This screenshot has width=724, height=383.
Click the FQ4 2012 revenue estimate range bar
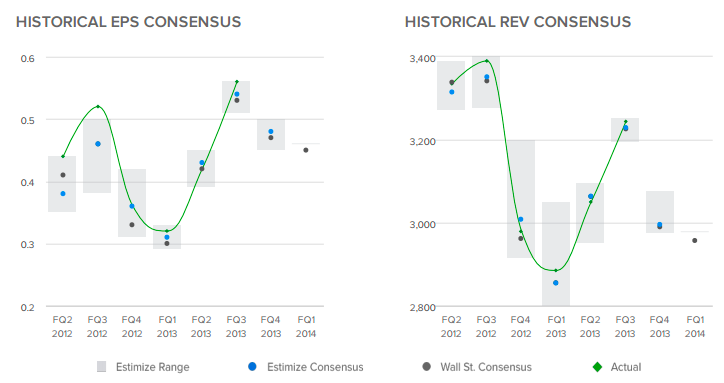click(x=521, y=199)
